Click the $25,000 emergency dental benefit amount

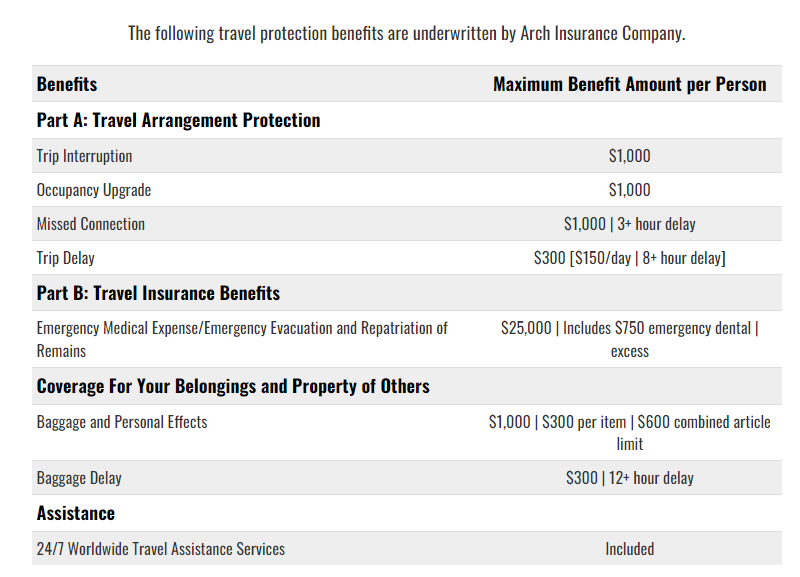coord(630,339)
